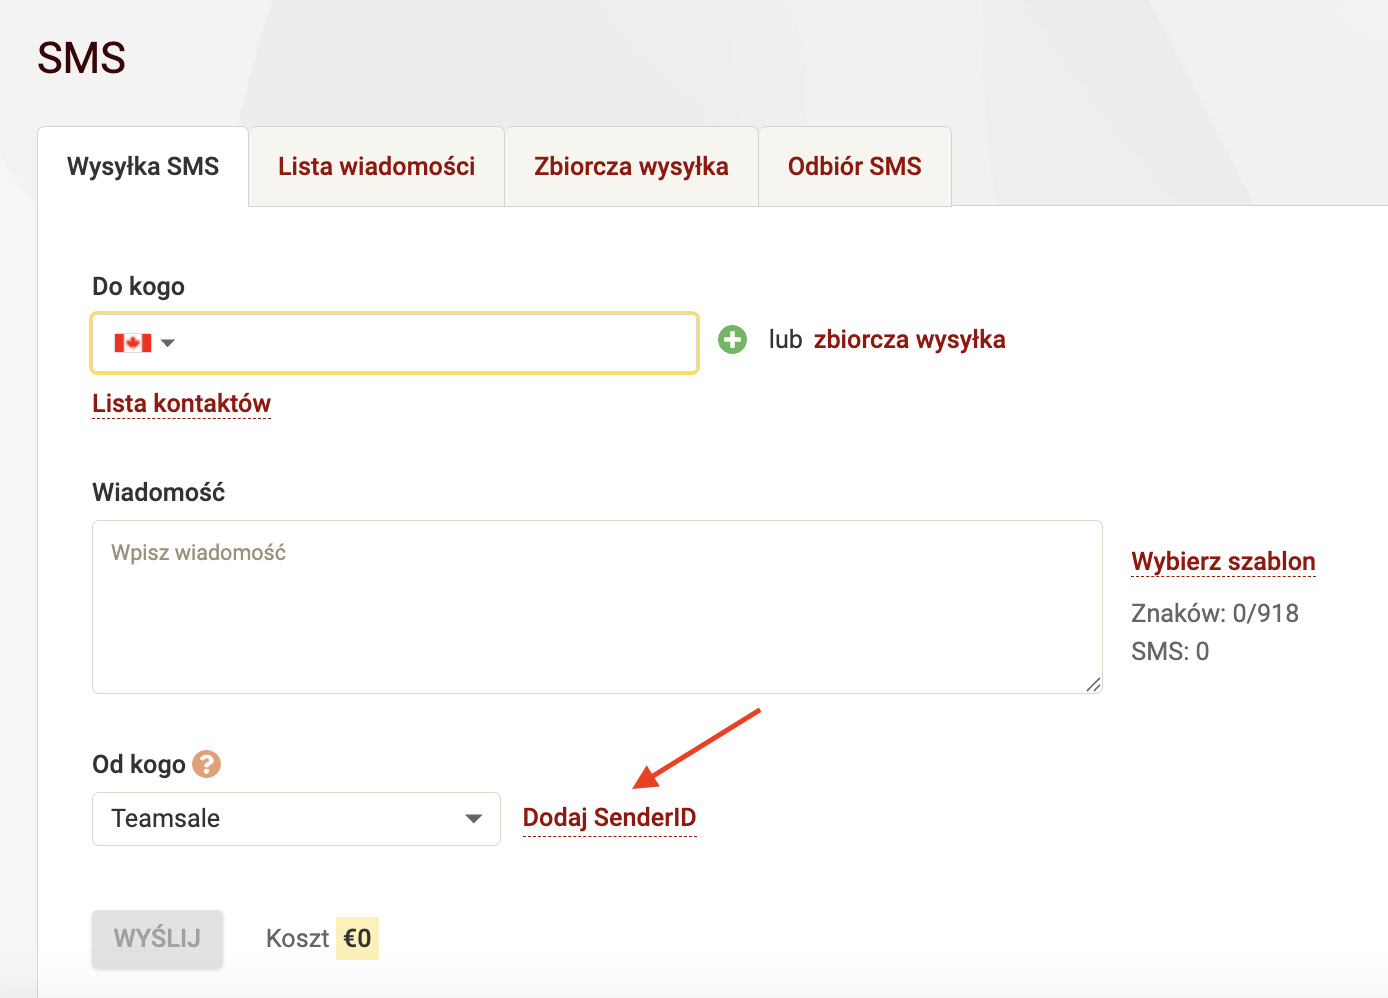The height and width of the screenshot is (998, 1388).
Task: Click the SMS: 0 count text
Action: 1170,652
